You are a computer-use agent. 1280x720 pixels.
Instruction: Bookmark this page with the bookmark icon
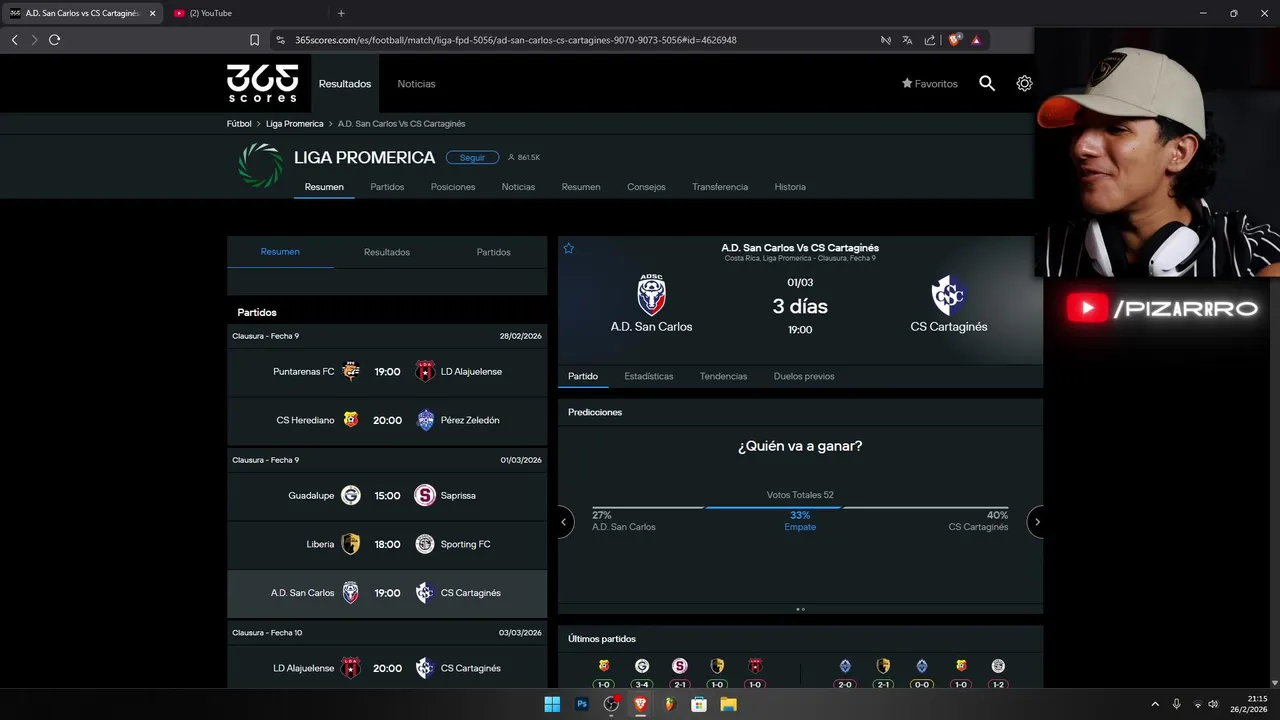click(x=254, y=40)
